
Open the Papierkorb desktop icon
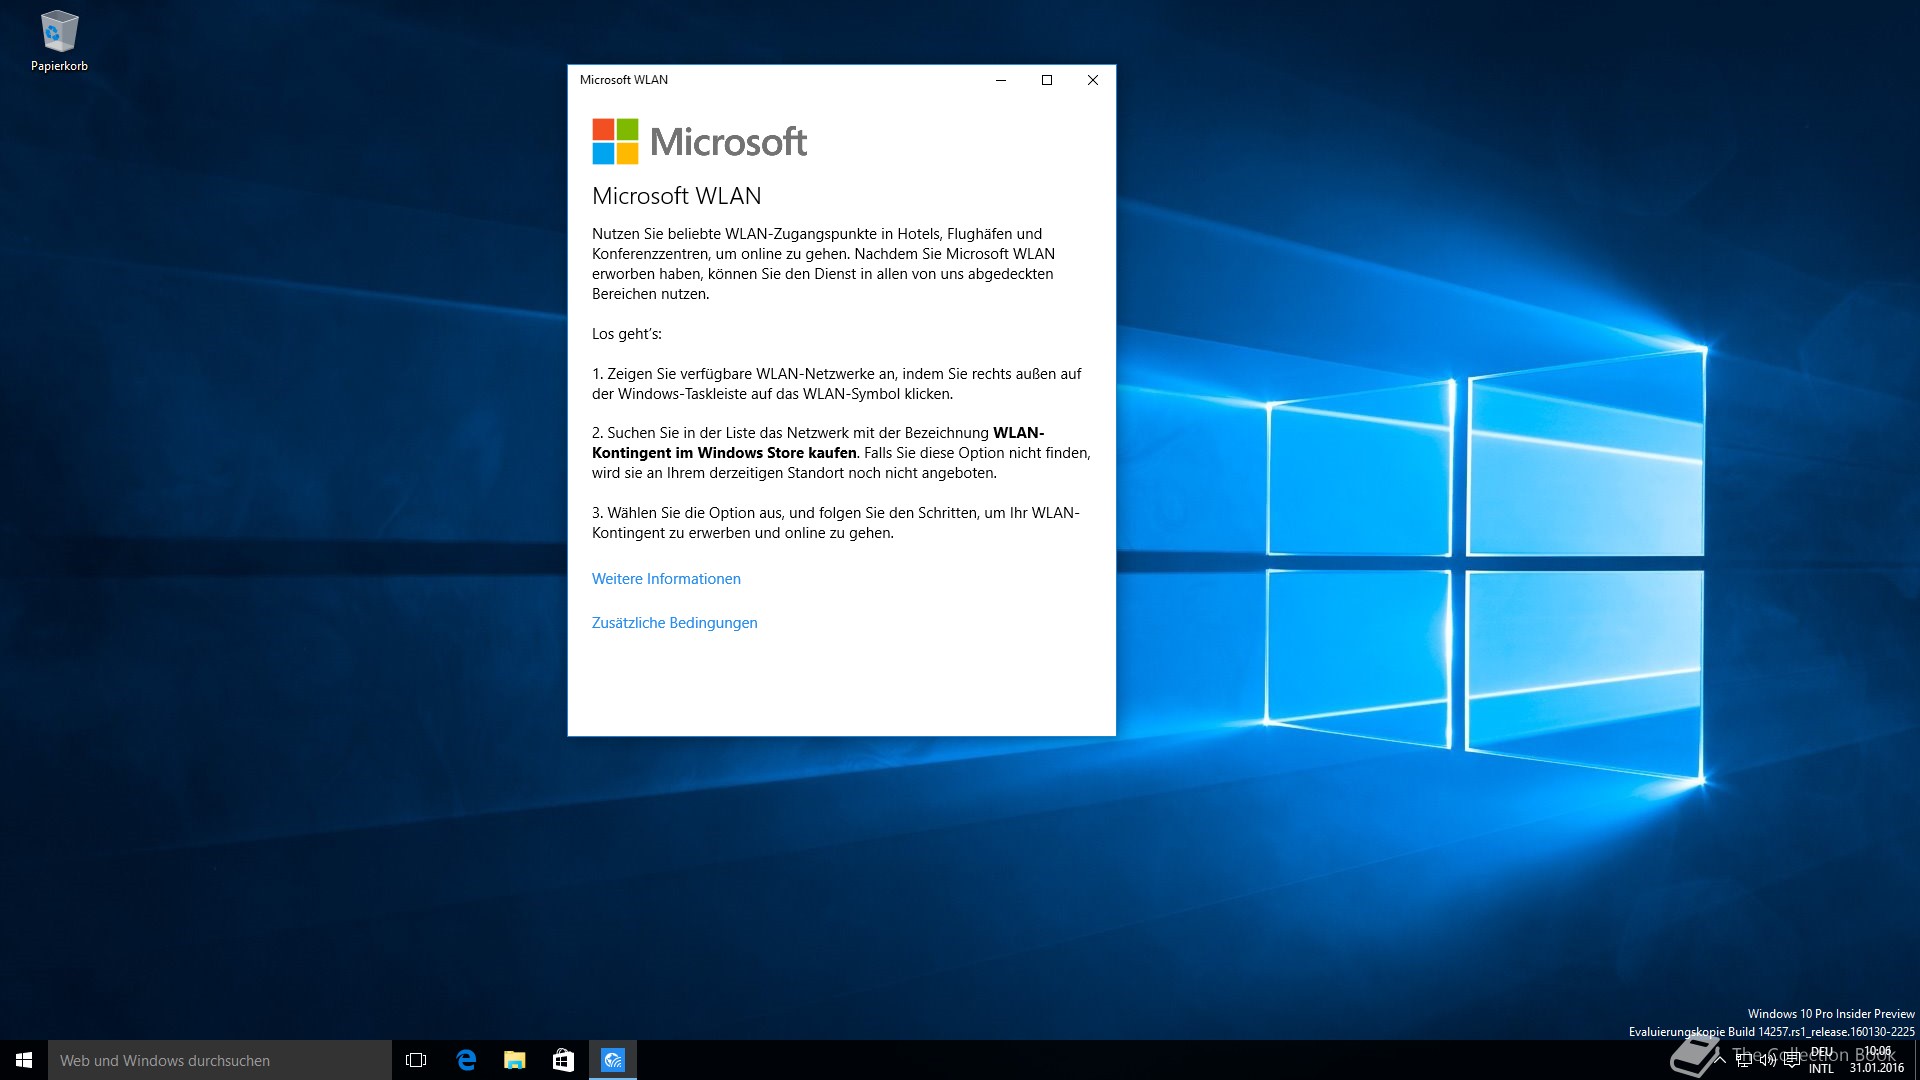pos(59,42)
